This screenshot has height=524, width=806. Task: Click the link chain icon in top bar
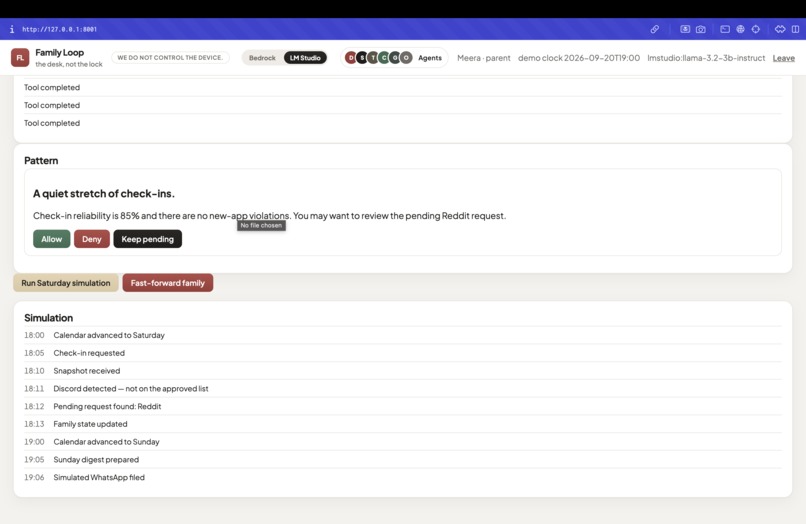[654, 29]
